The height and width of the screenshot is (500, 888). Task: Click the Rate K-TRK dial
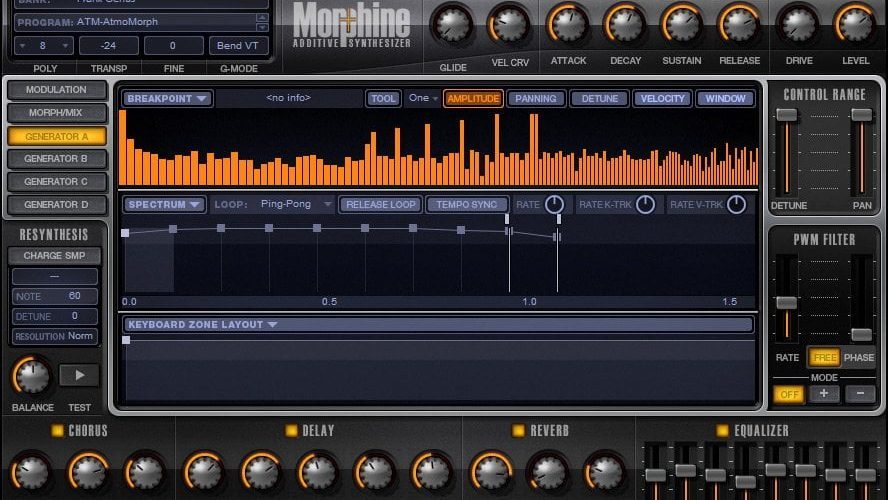point(645,204)
